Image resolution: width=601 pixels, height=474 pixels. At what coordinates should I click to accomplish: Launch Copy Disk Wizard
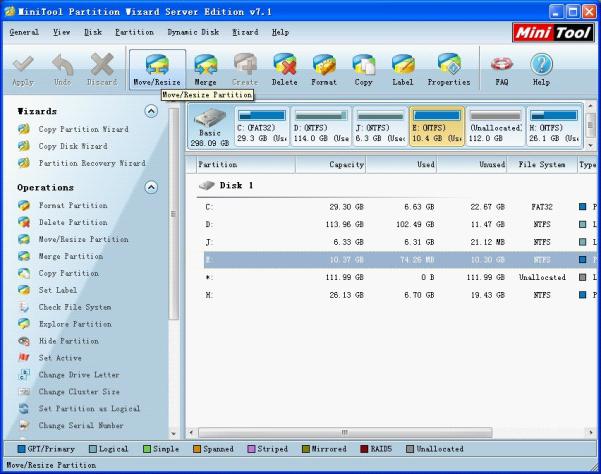click(x=62, y=146)
